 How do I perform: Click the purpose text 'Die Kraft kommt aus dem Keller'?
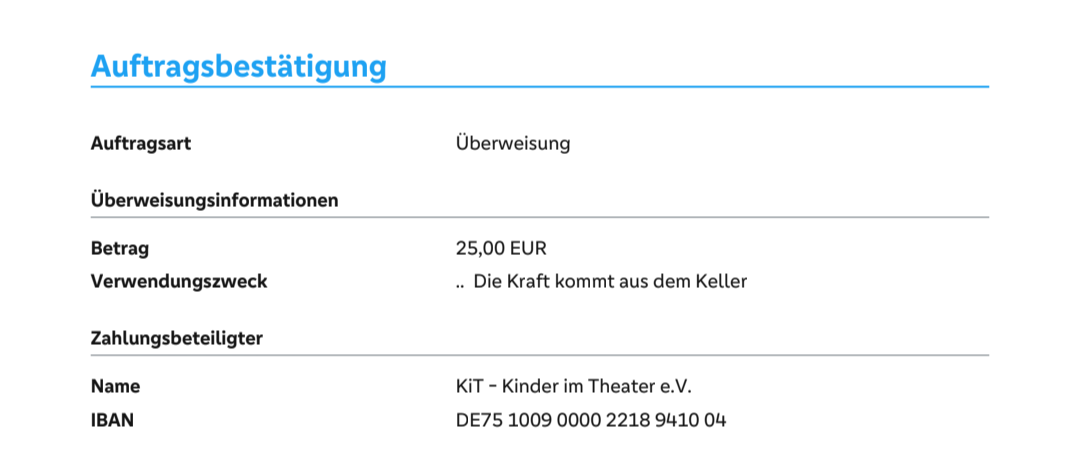[610, 281]
